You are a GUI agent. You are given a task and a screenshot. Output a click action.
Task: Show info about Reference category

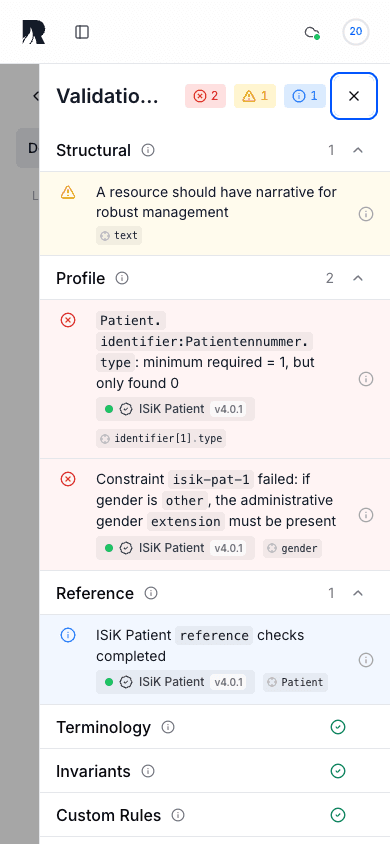pos(151,593)
